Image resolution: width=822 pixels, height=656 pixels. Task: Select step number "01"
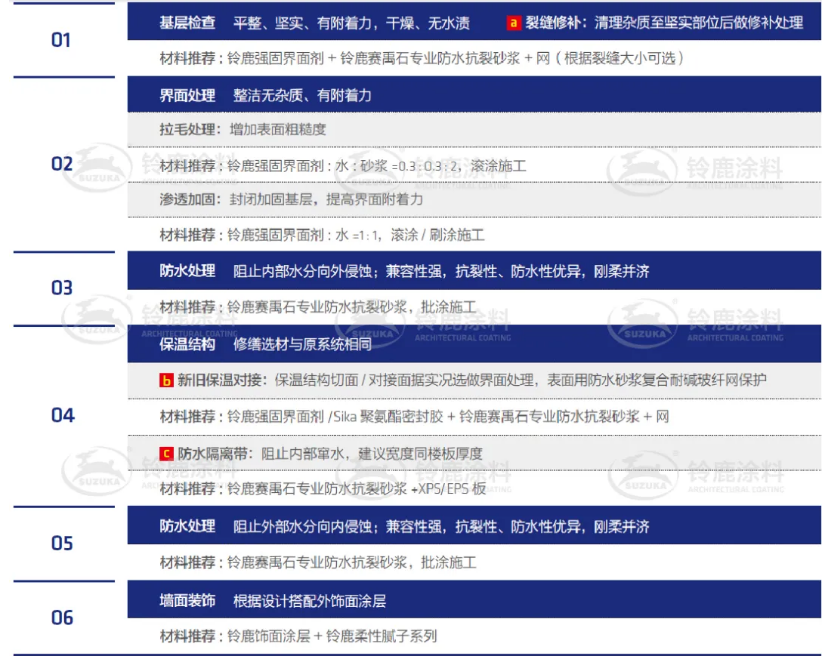point(61,40)
